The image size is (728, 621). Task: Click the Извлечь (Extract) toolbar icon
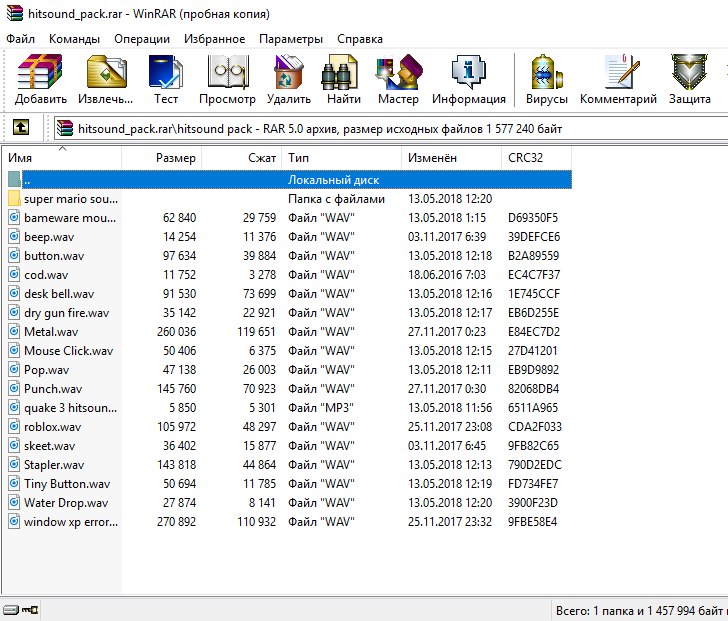click(x=105, y=80)
